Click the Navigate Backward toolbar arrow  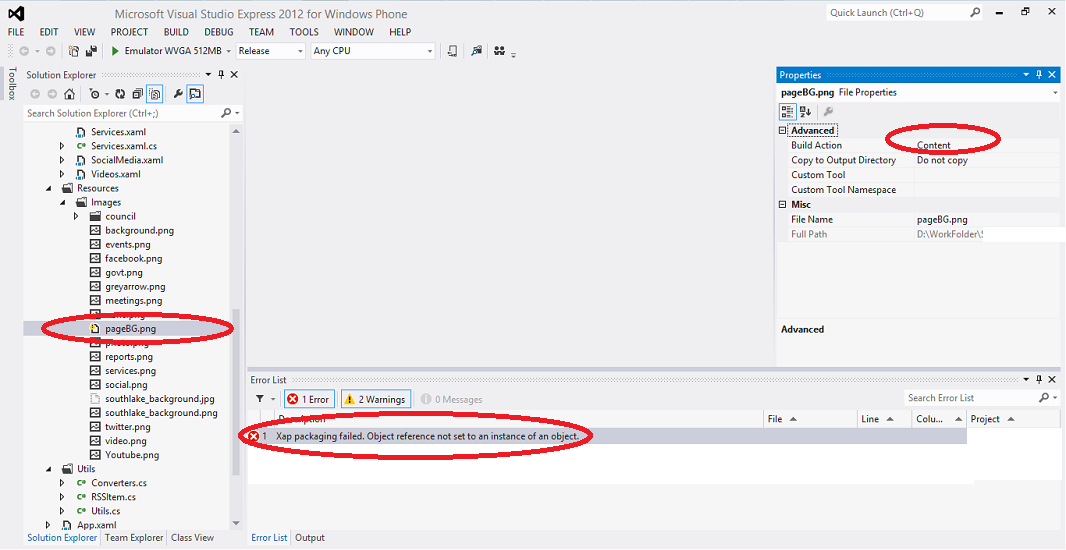point(24,51)
